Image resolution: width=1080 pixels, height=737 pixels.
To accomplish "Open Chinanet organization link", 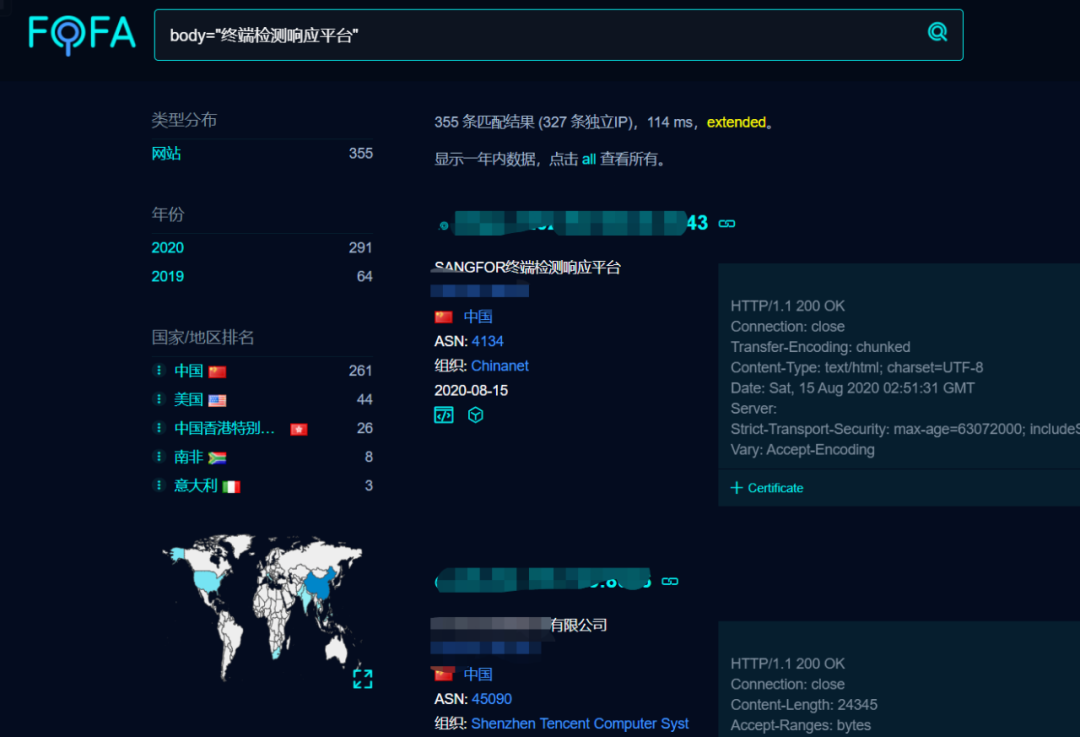I will (x=499, y=366).
